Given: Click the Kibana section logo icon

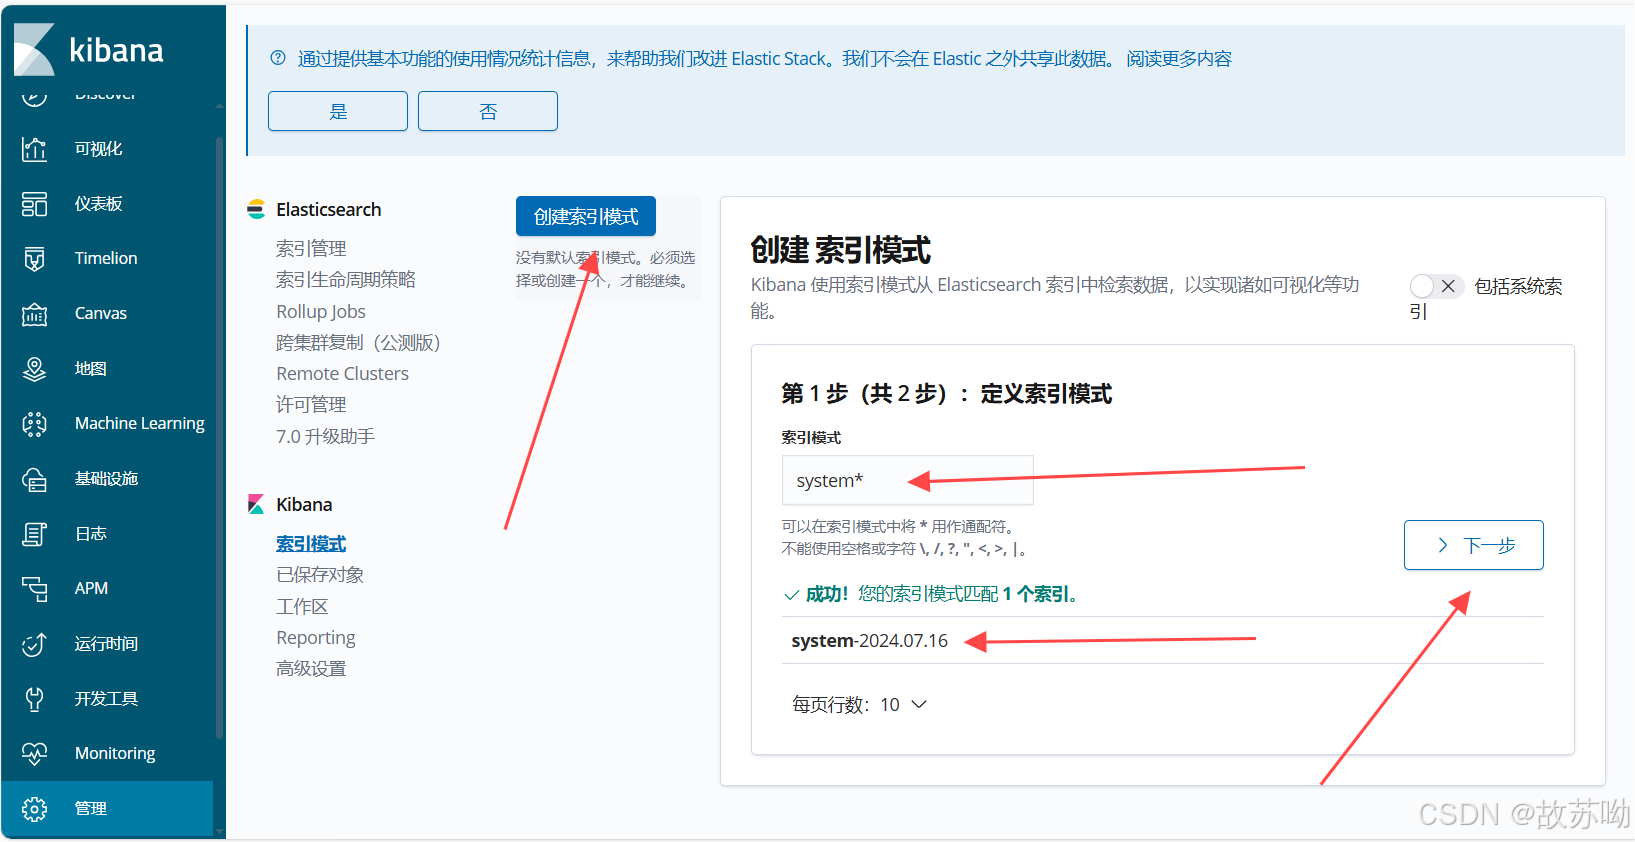Looking at the screenshot, I should pyautogui.click(x=256, y=504).
